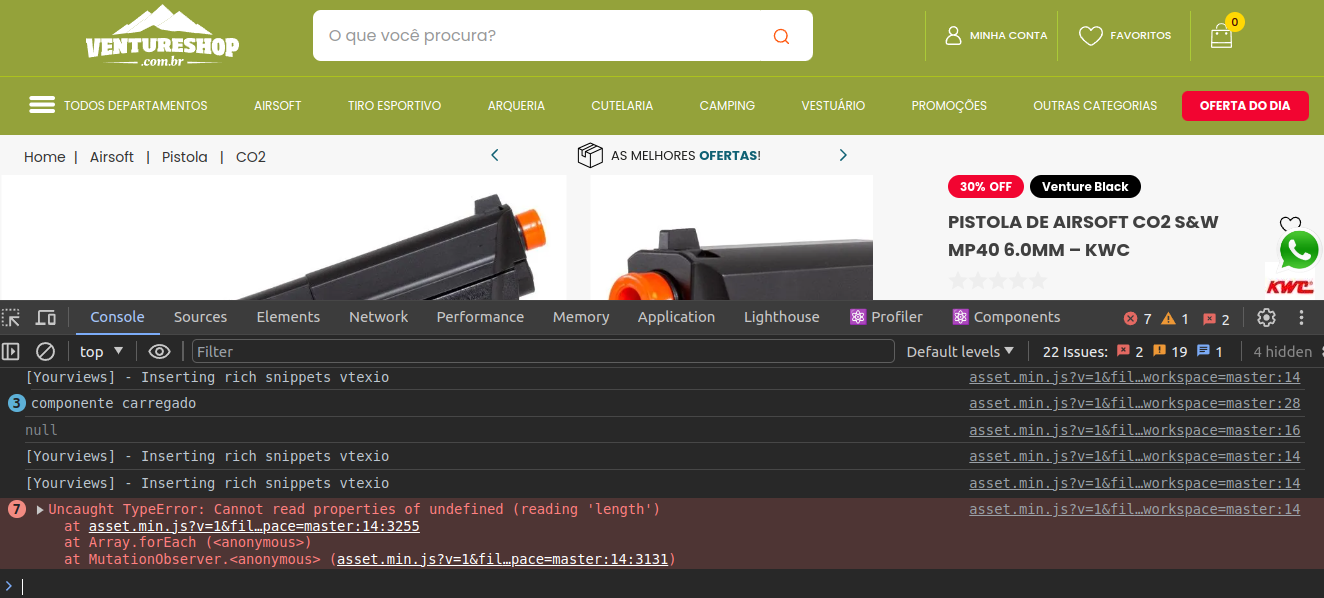This screenshot has width=1324, height=598.
Task: Open the top context dropdown
Action: point(102,351)
